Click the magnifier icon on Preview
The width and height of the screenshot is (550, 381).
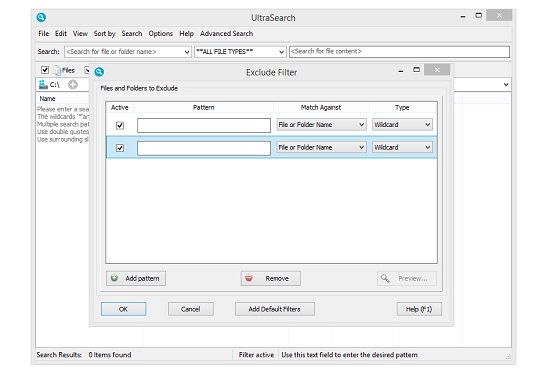(x=385, y=278)
